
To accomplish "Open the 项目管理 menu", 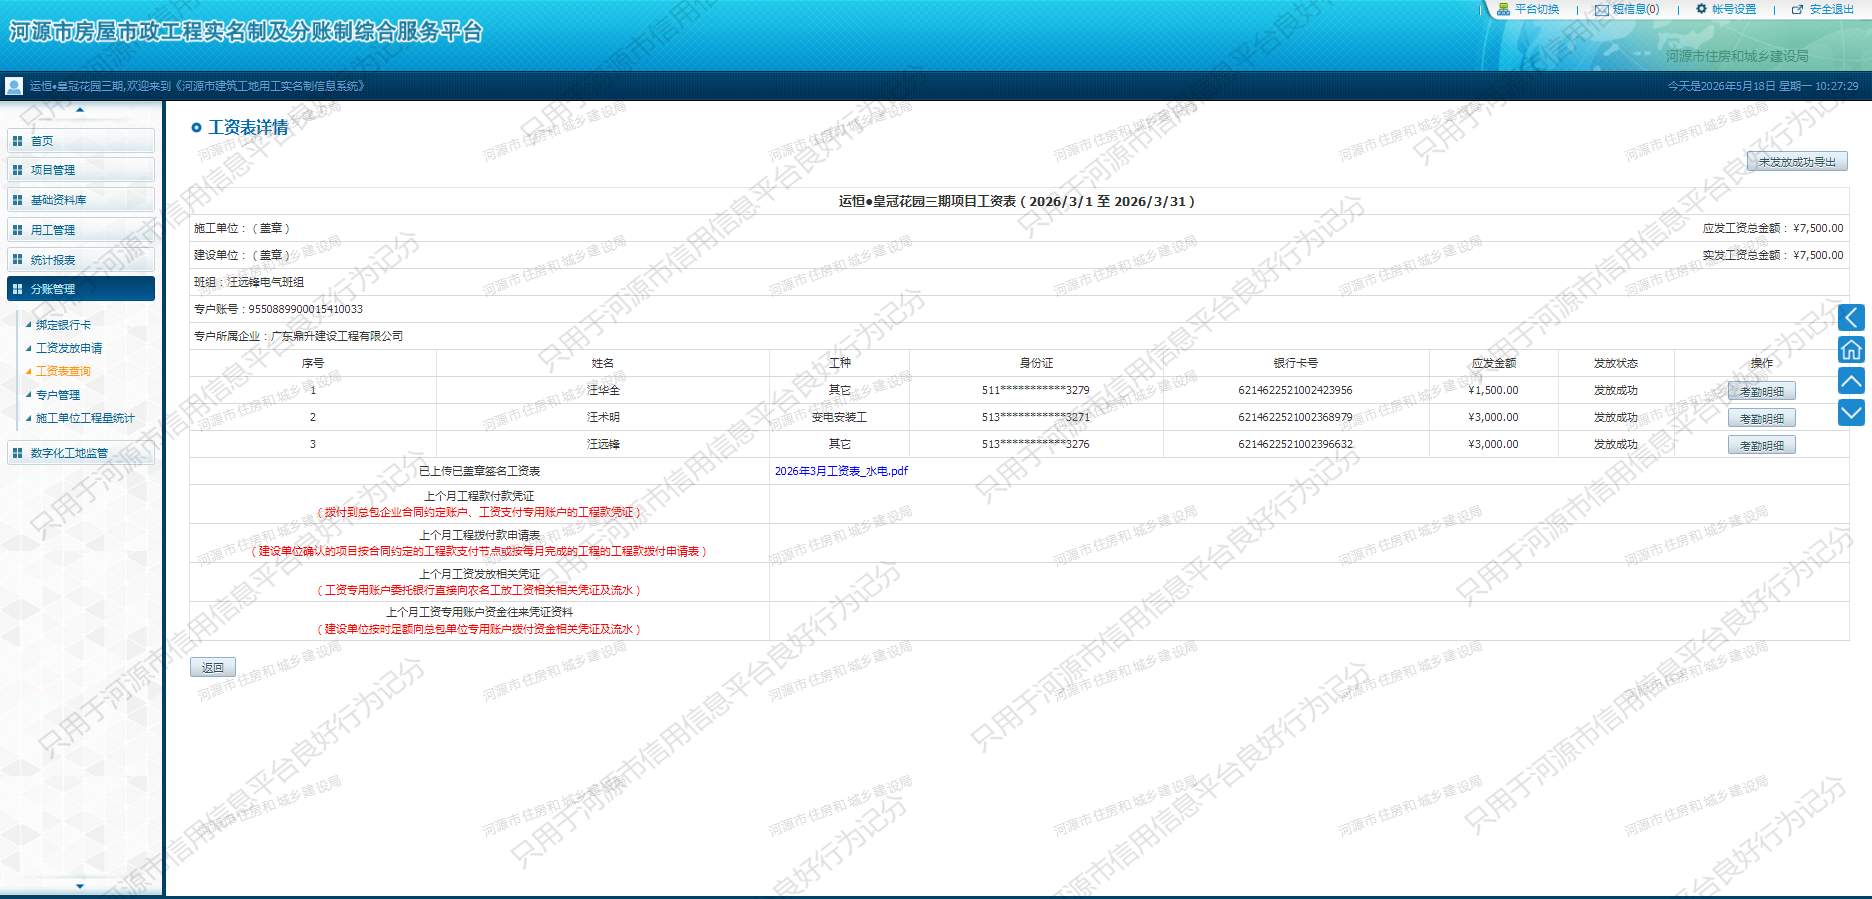I will pyautogui.click(x=81, y=170).
